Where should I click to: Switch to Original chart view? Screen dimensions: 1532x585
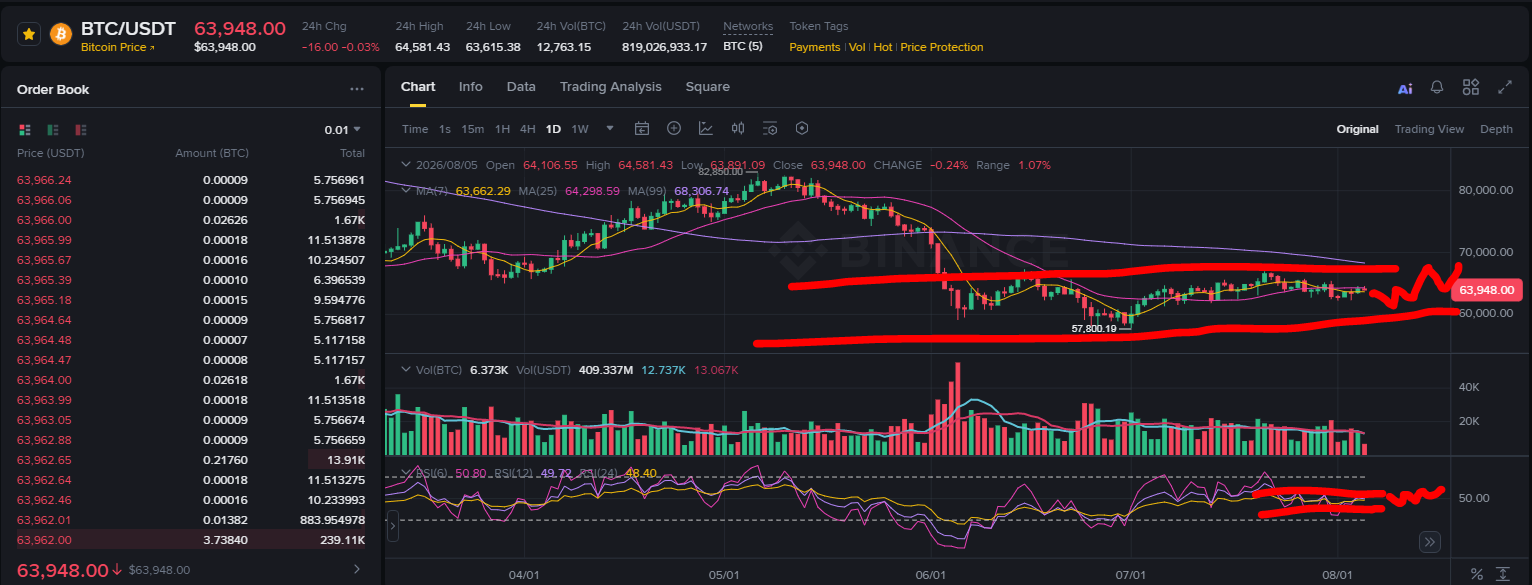(x=1357, y=129)
